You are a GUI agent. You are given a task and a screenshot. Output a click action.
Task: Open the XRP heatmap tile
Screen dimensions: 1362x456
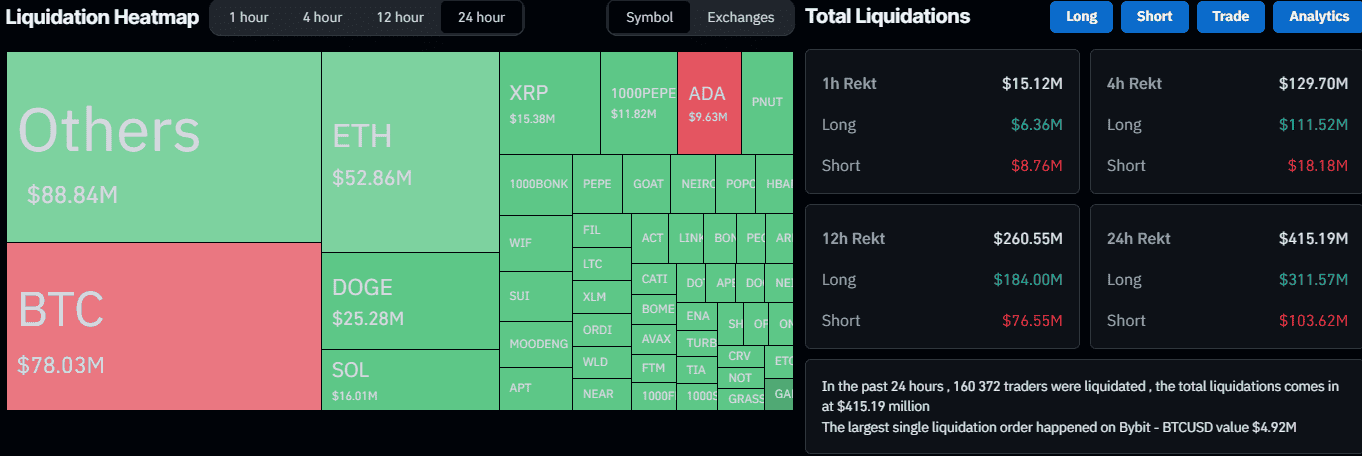[549, 103]
